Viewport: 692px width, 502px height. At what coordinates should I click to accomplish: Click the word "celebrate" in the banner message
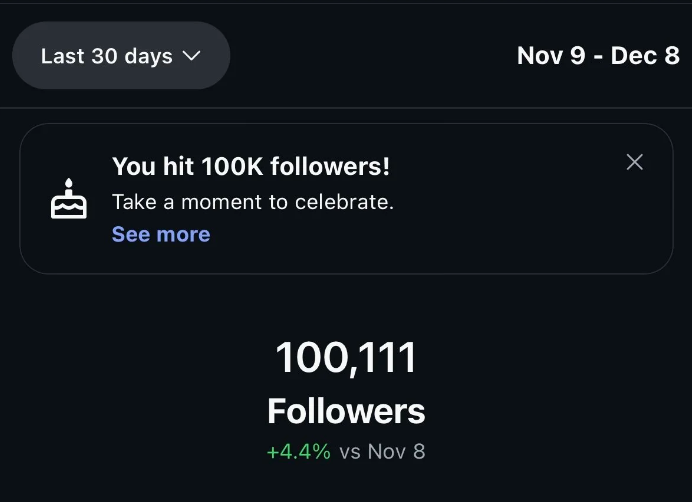pos(342,202)
